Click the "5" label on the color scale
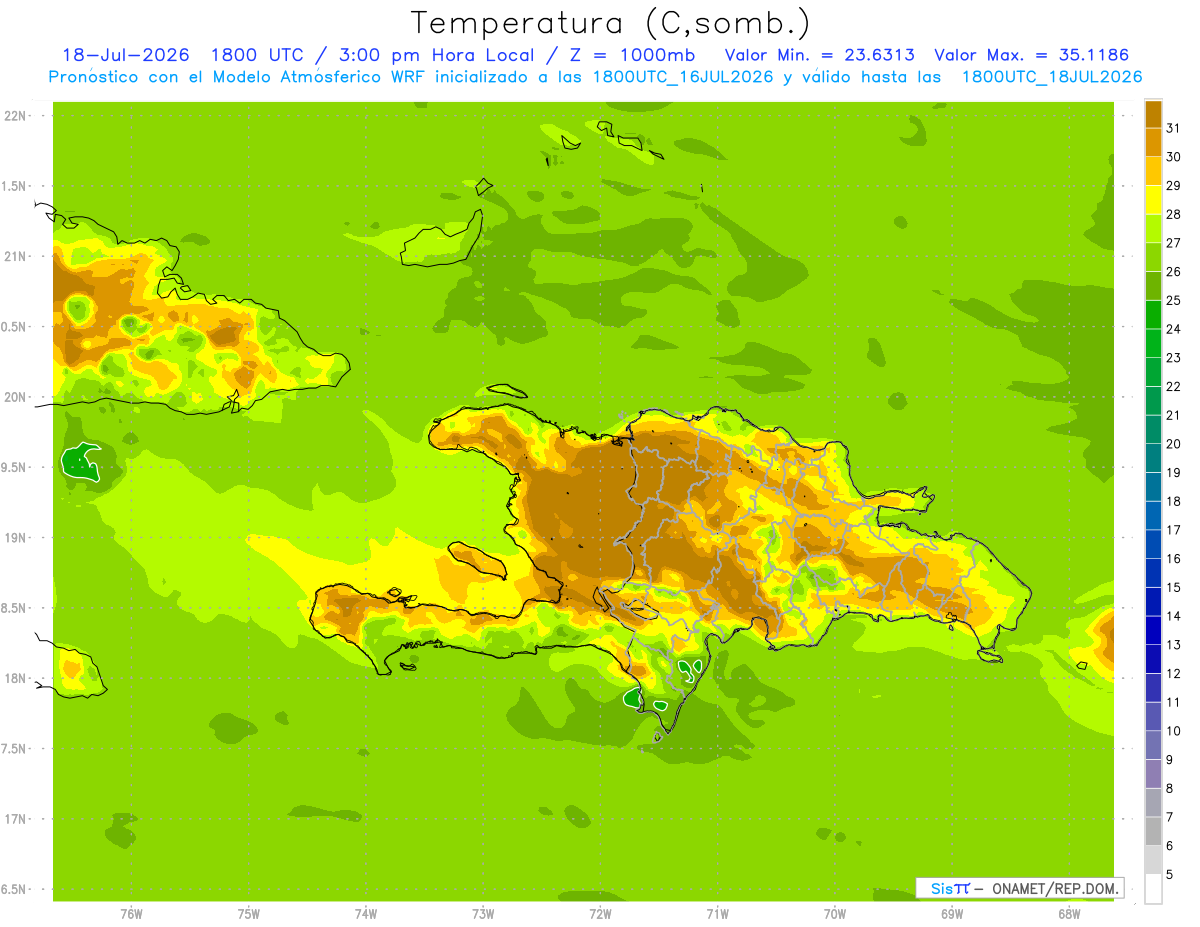This screenshot has height=927, width=1200. (x=1170, y=875)
